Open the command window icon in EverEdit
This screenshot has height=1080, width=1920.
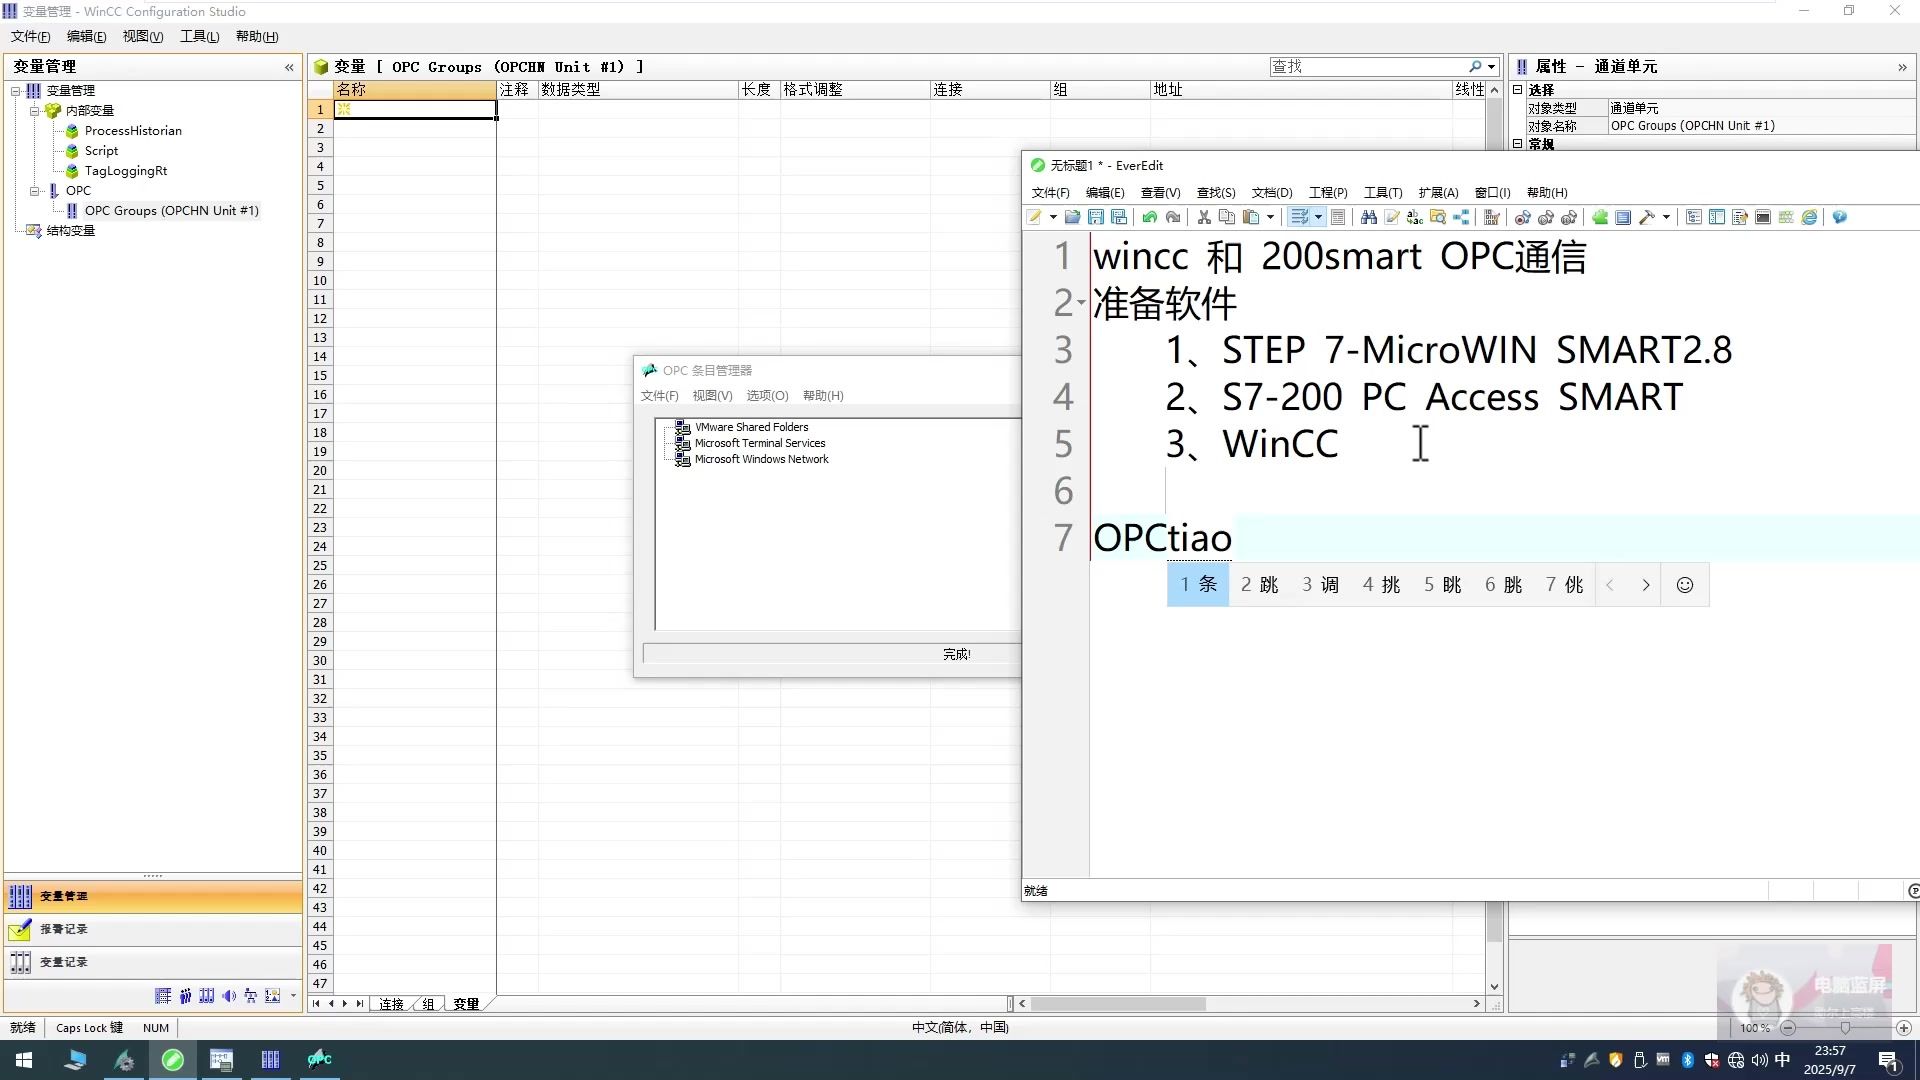click(1763, 217)
